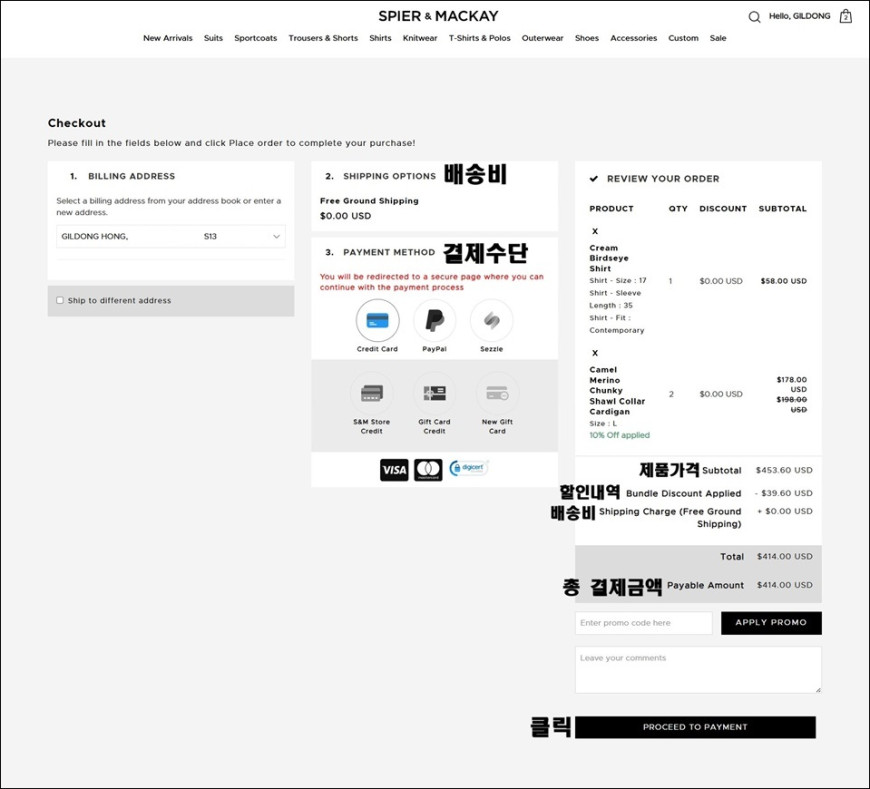870x789 pixels.
Task: Open Suits menu
Action: coord(213,38)
